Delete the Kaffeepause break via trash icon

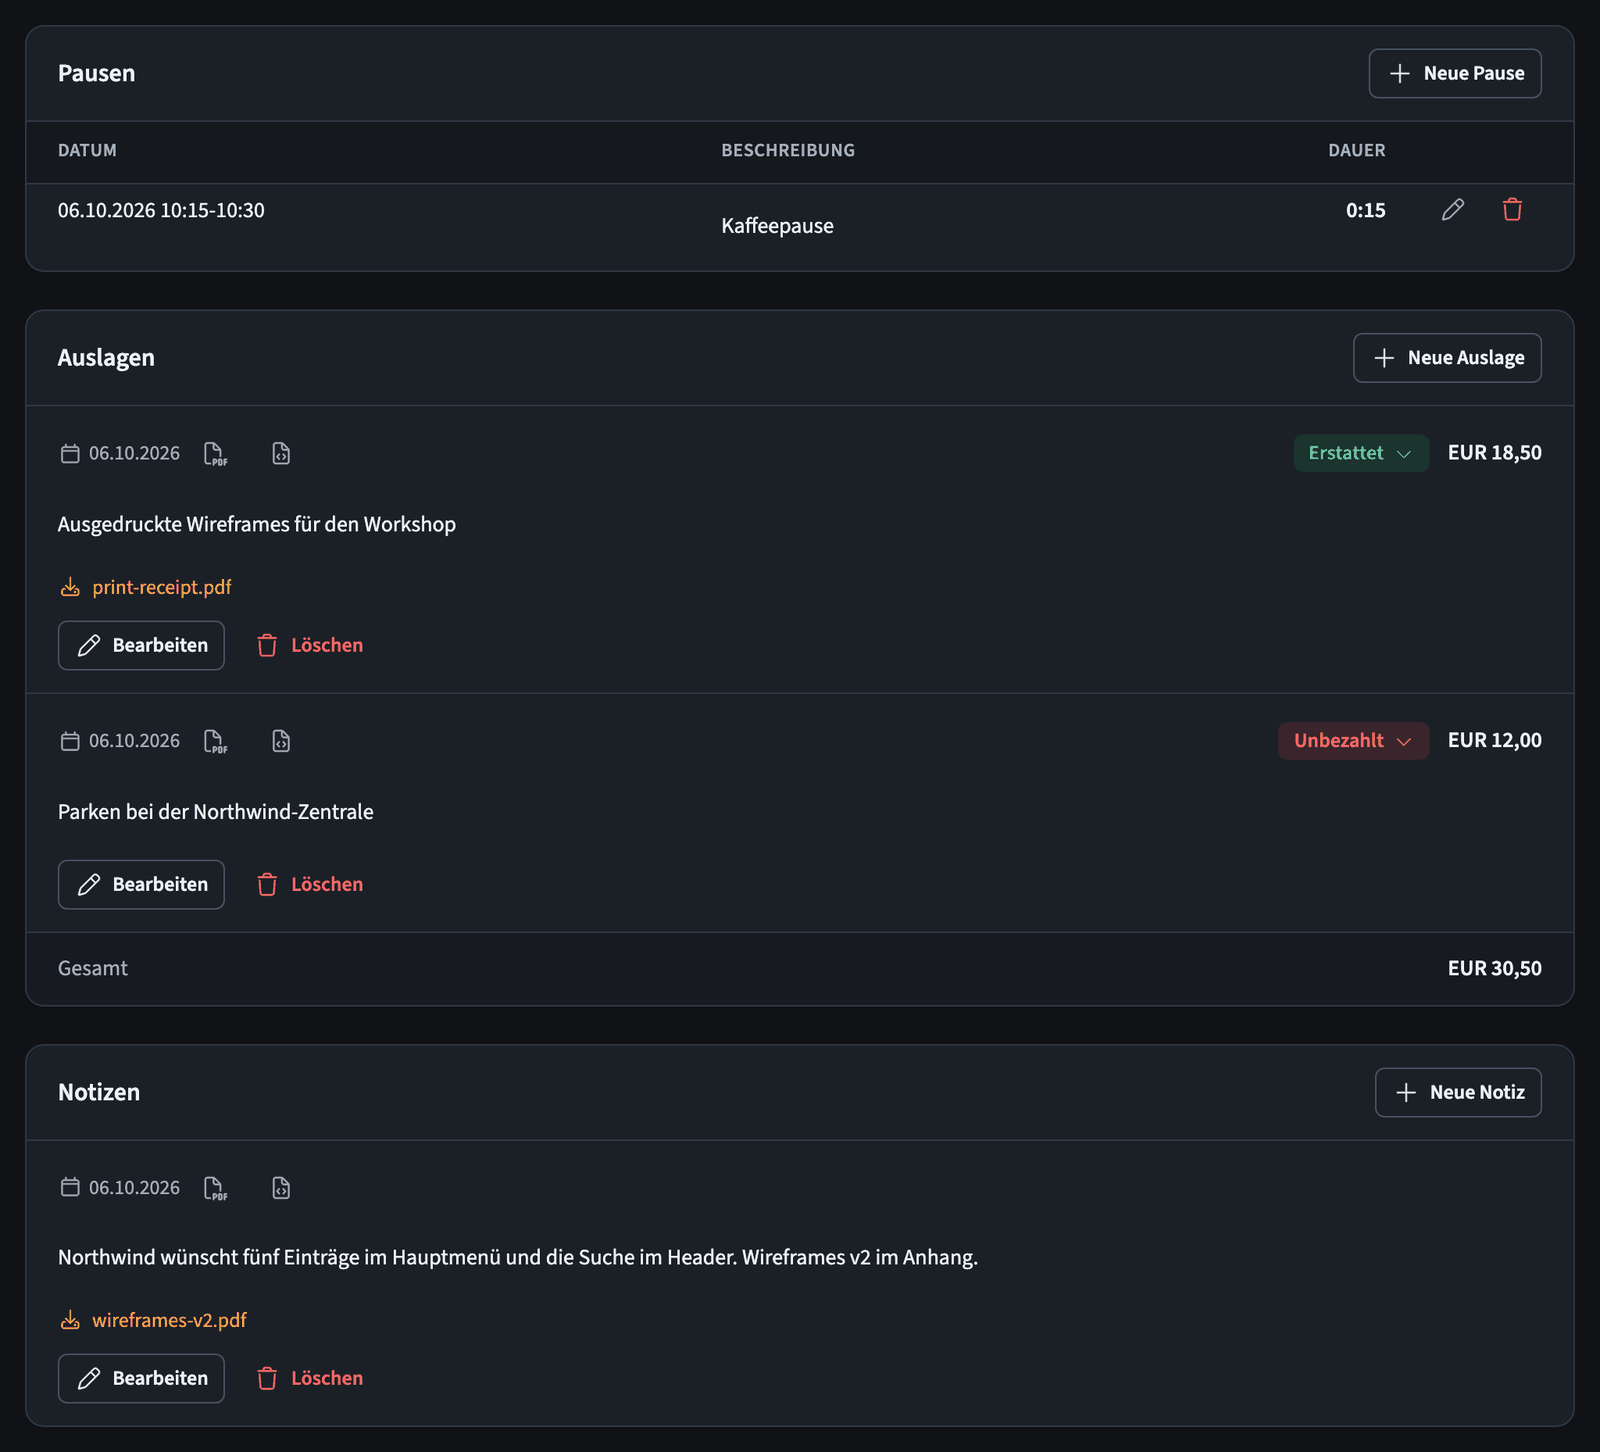(1512, 210)
